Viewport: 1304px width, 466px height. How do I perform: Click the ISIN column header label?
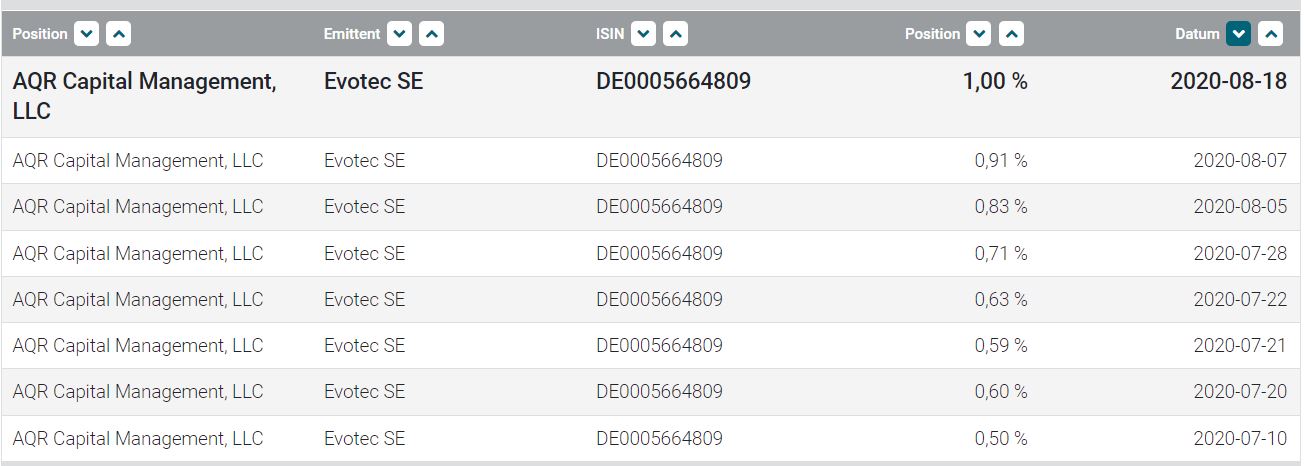[610, 34]
